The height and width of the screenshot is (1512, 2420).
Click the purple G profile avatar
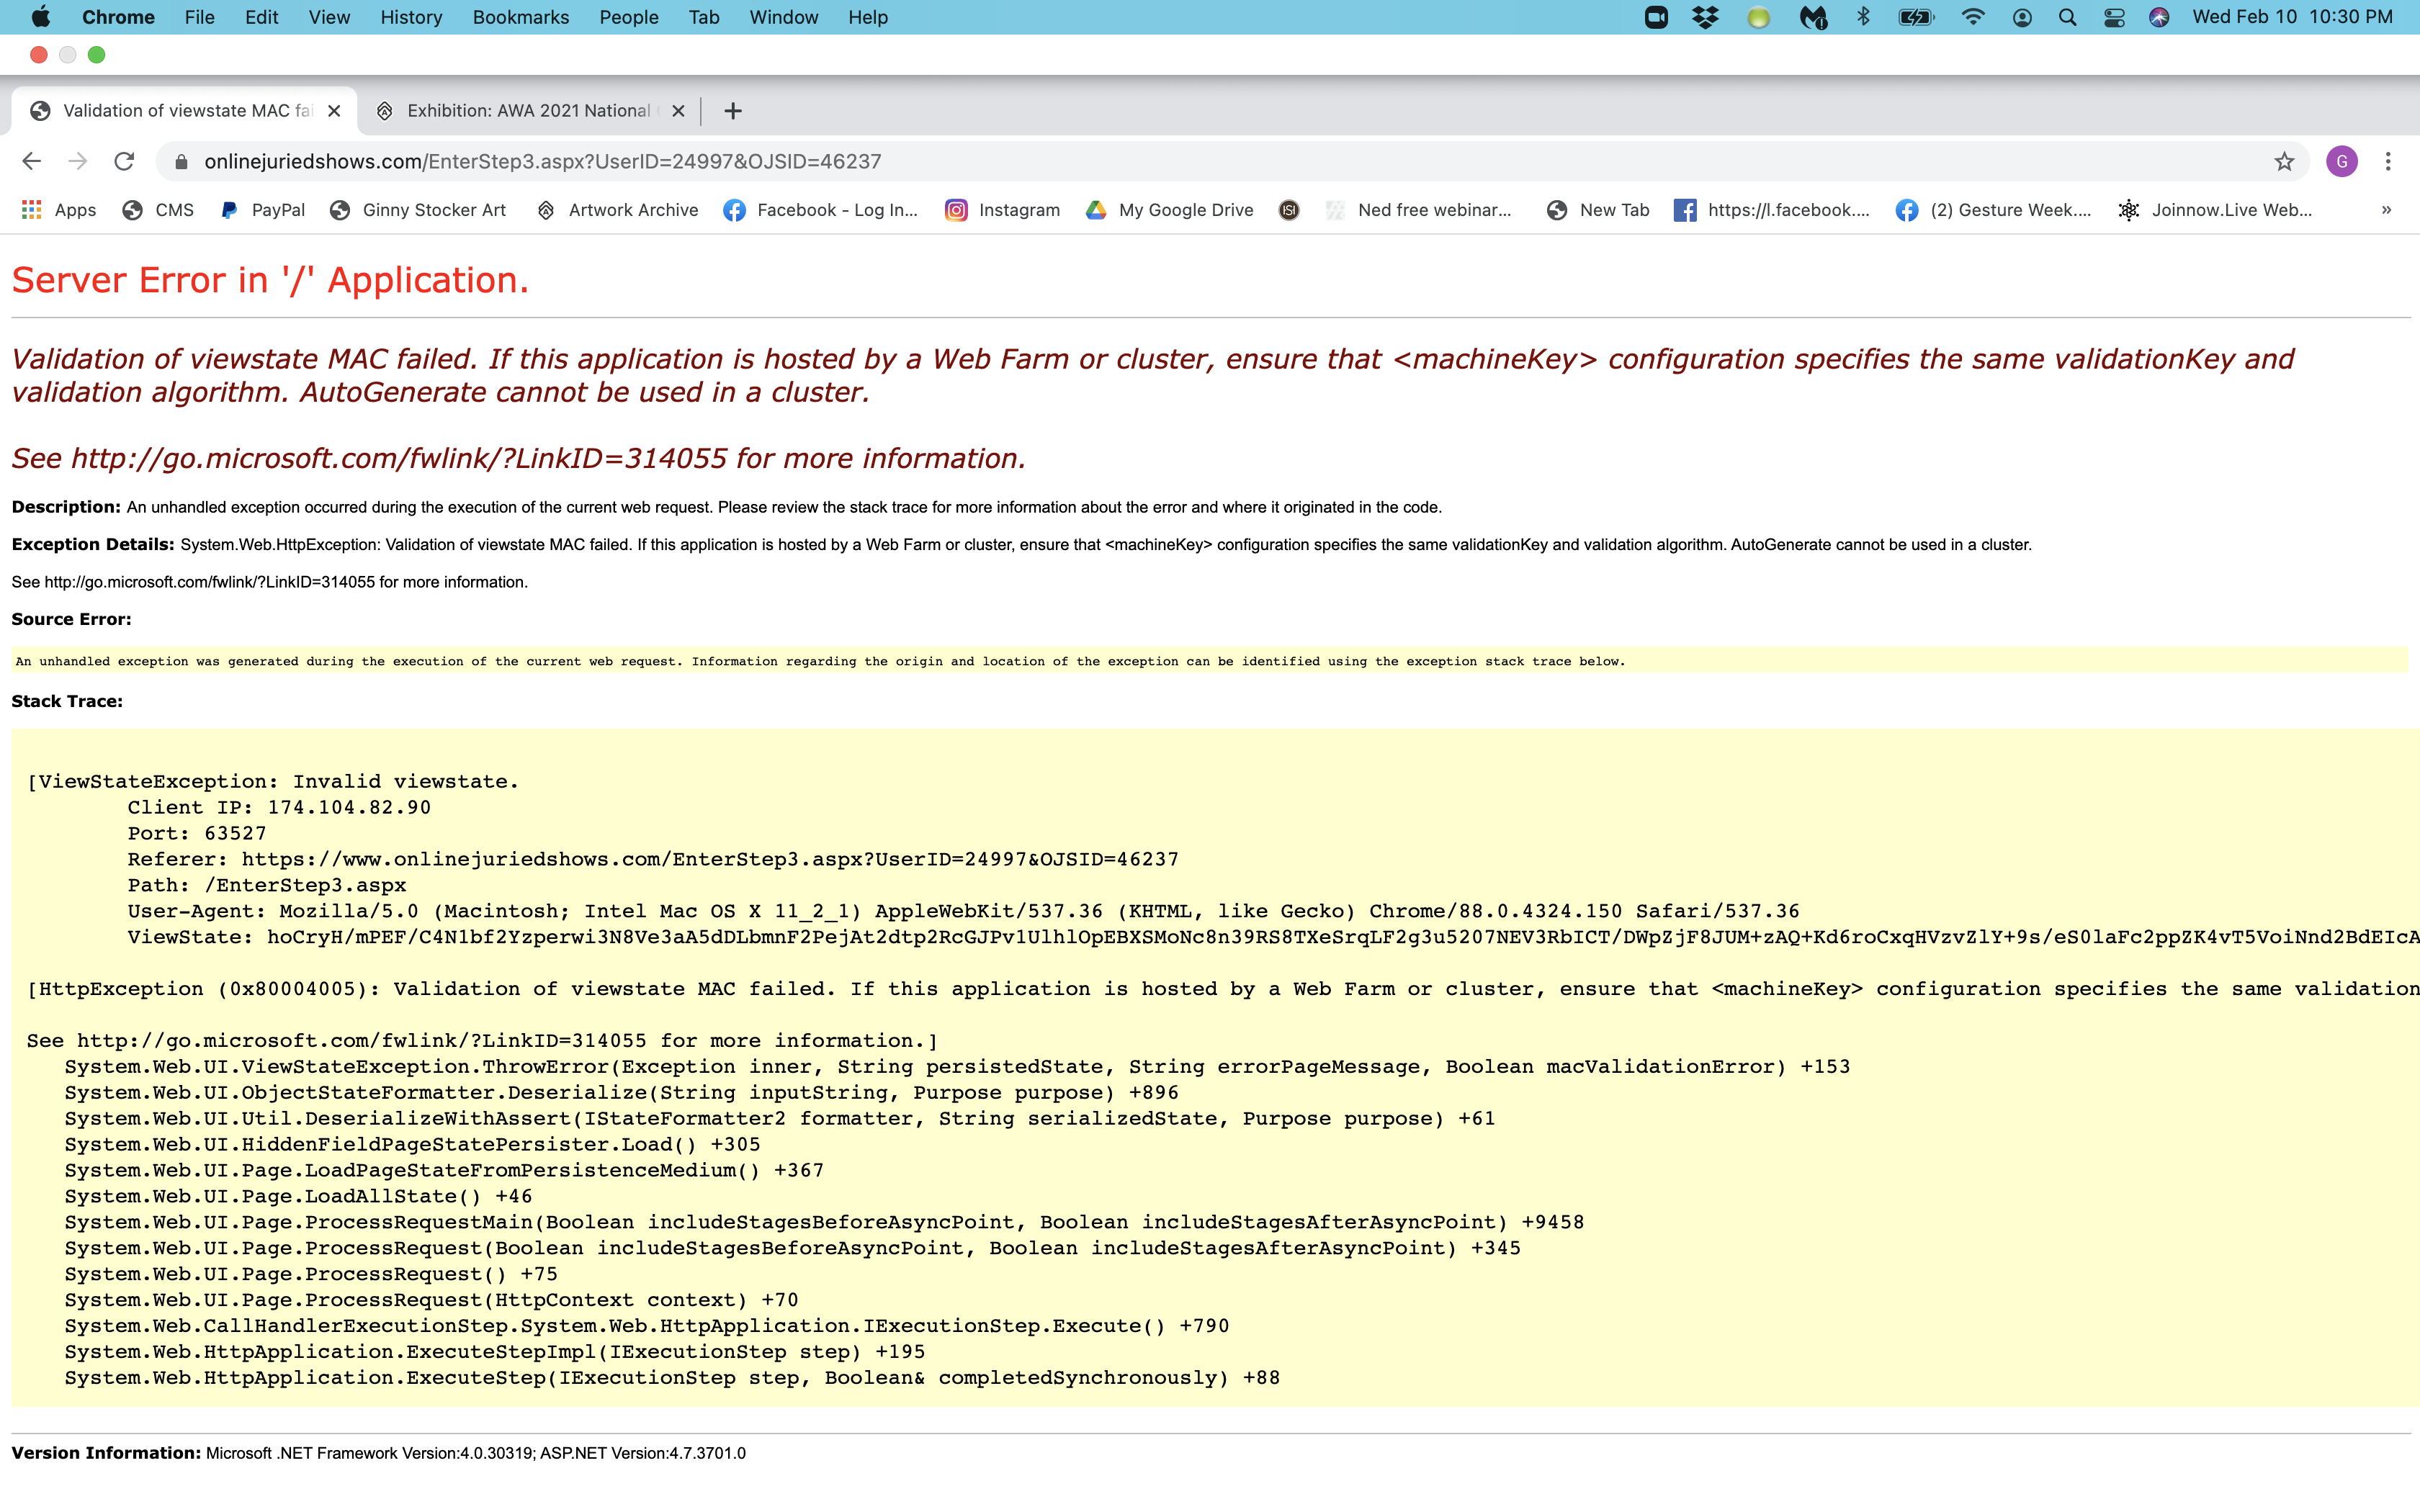tap(2341, 161)
